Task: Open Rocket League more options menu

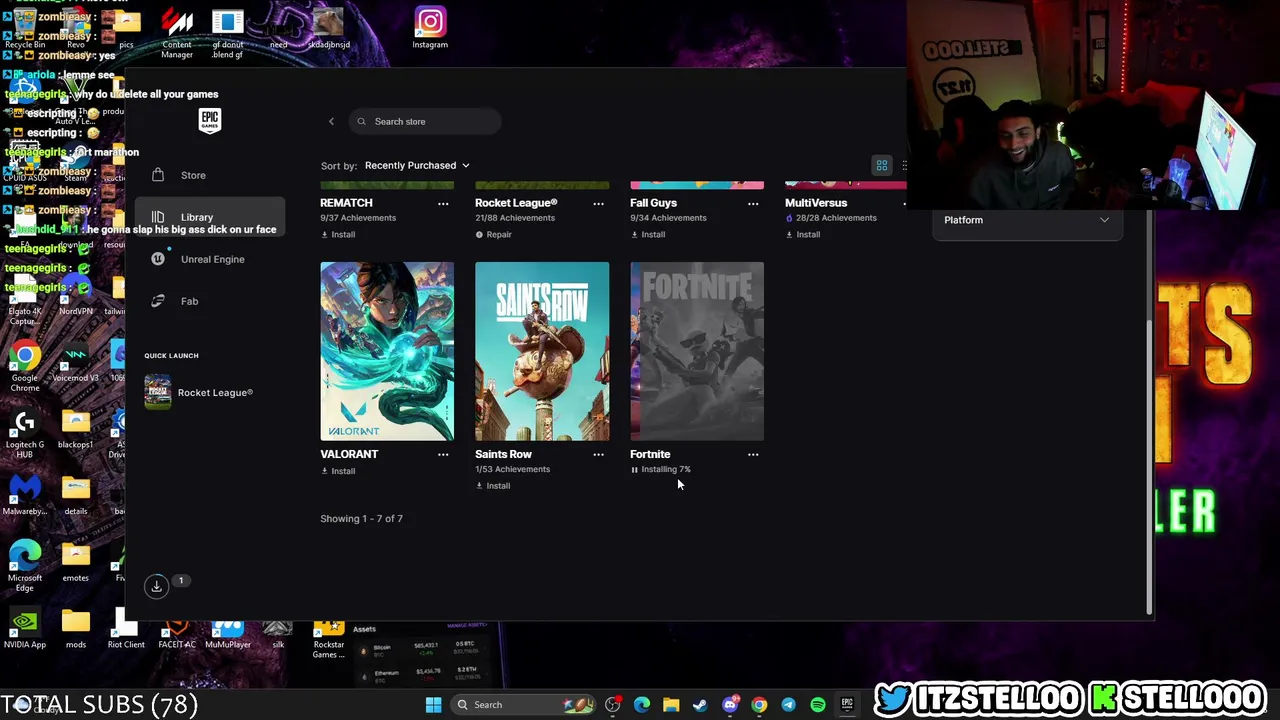Action: 598,204
